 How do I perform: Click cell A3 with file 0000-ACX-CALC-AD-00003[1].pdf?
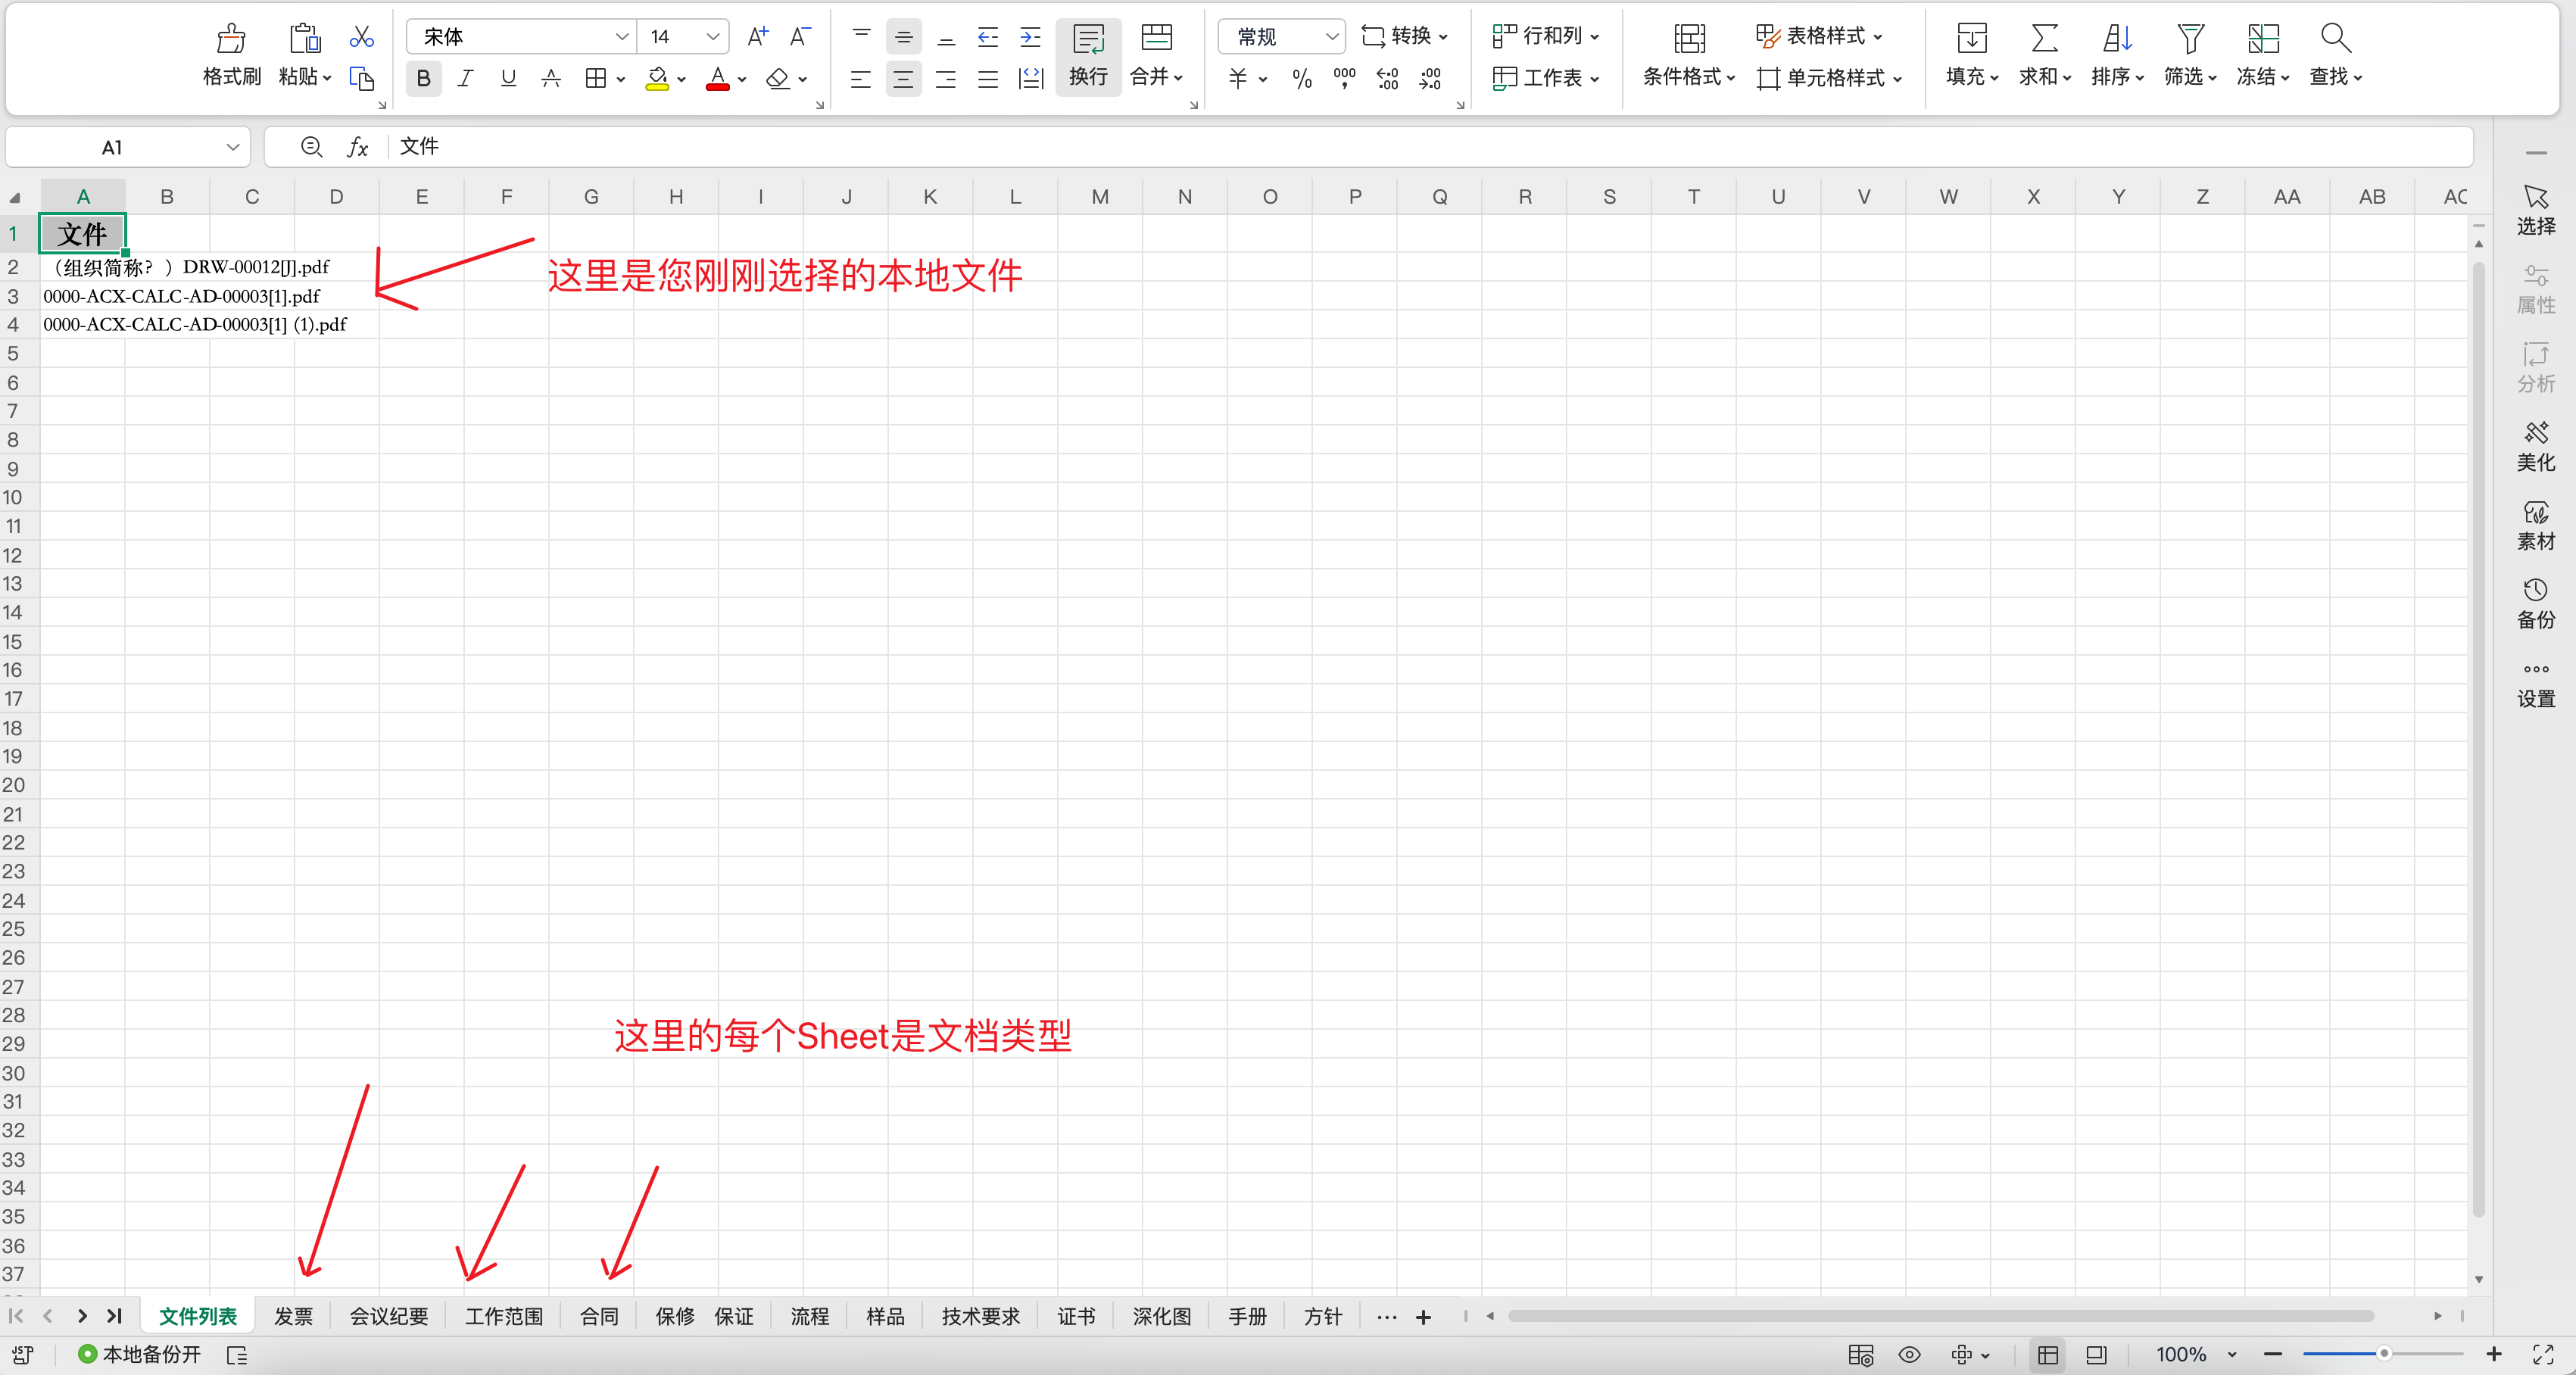(x=83, y=296)
